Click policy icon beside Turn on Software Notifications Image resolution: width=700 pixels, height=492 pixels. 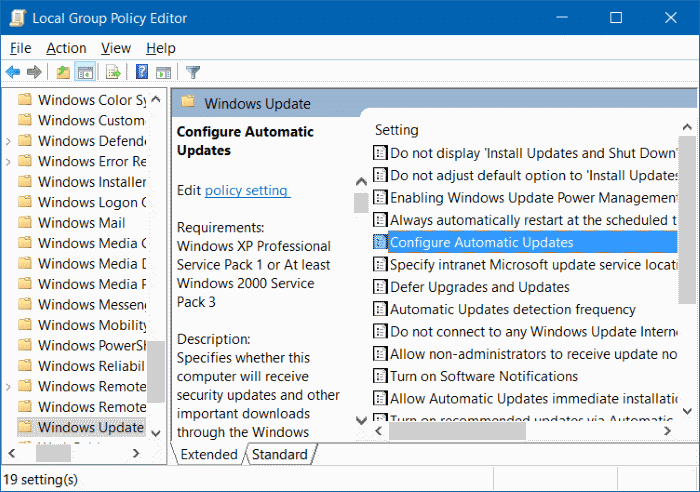pyautogui.click(x=380, y=376)
